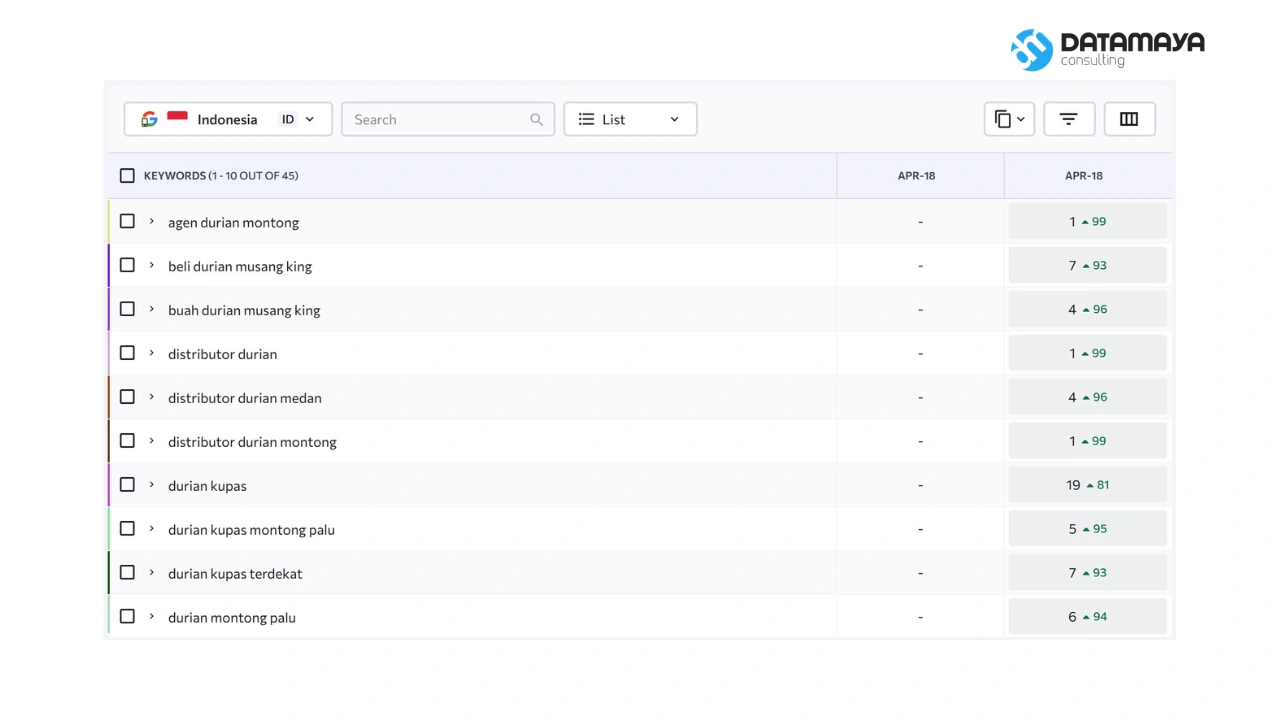The width and height of the screenshot is (1280, 720).
Task: Check the distributor durian checkbox
Action: [x=127, y=353]
